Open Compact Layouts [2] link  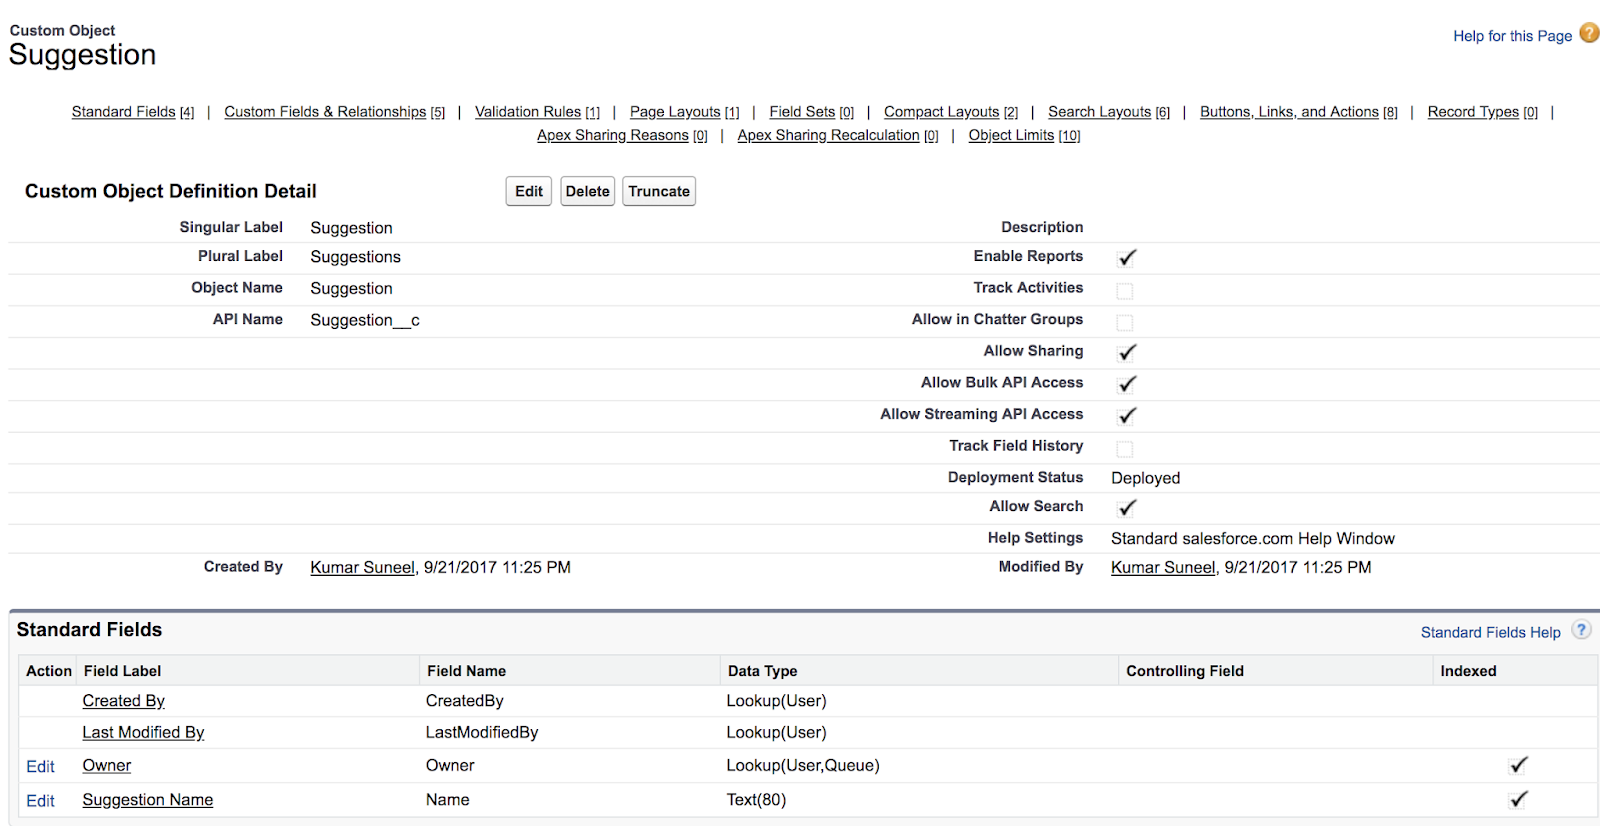click(x=951, y=112)
